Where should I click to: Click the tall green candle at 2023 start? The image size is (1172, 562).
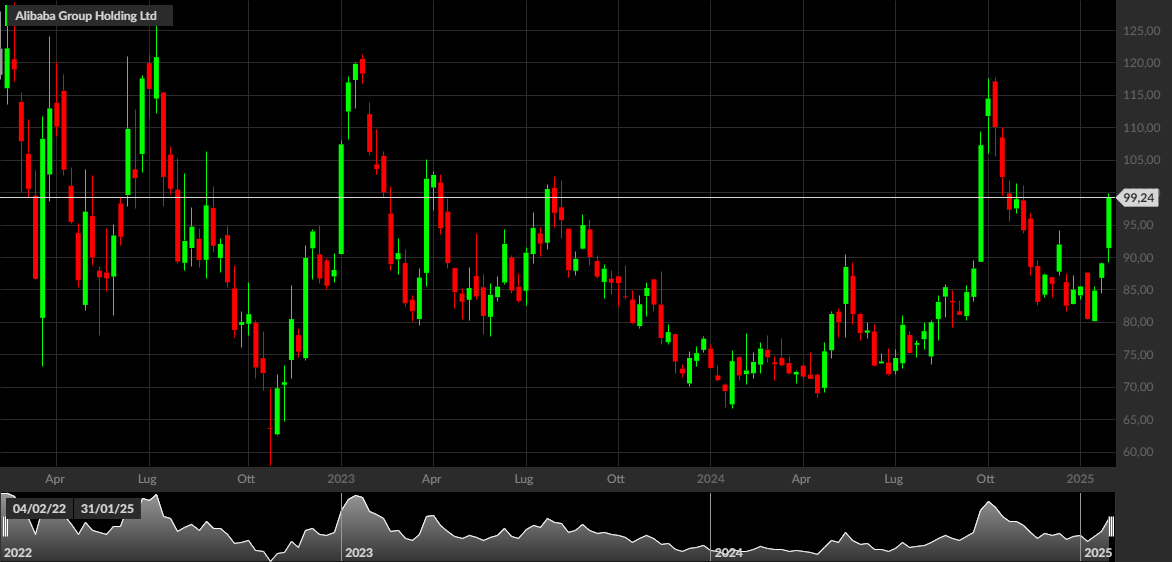click(341, 199)
